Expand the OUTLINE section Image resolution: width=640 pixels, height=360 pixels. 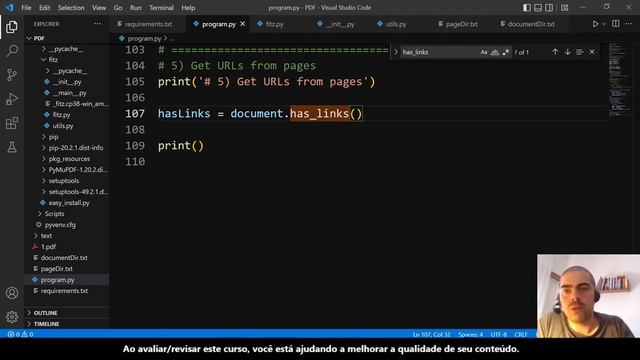coord(67,313)
